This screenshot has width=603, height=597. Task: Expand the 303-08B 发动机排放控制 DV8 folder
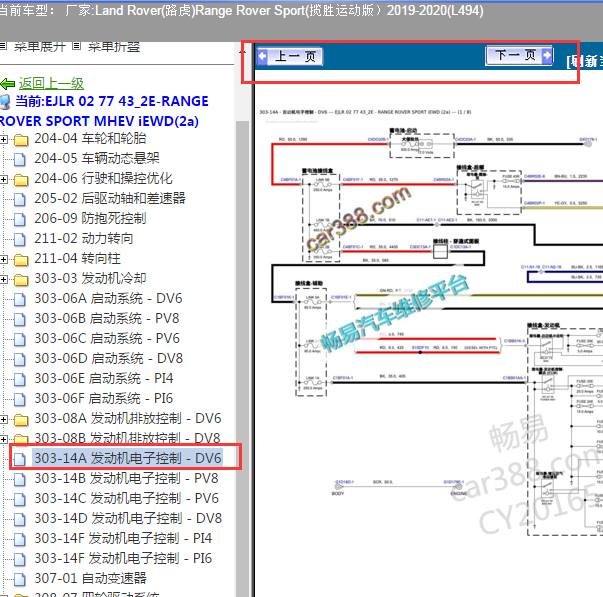pyautogui.click(x=3, y=439)
